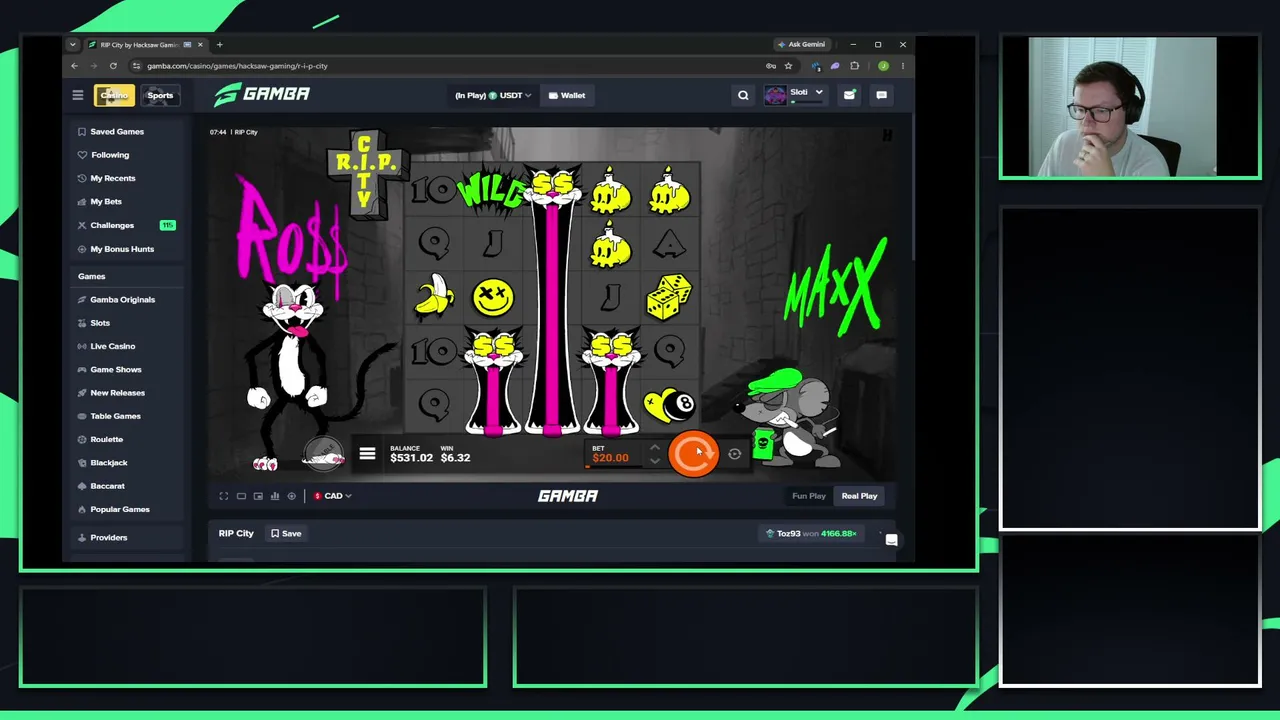Click the My Recents clock icon
The height and width of the screenshot is (720, 1280).
tap(82, 178)
